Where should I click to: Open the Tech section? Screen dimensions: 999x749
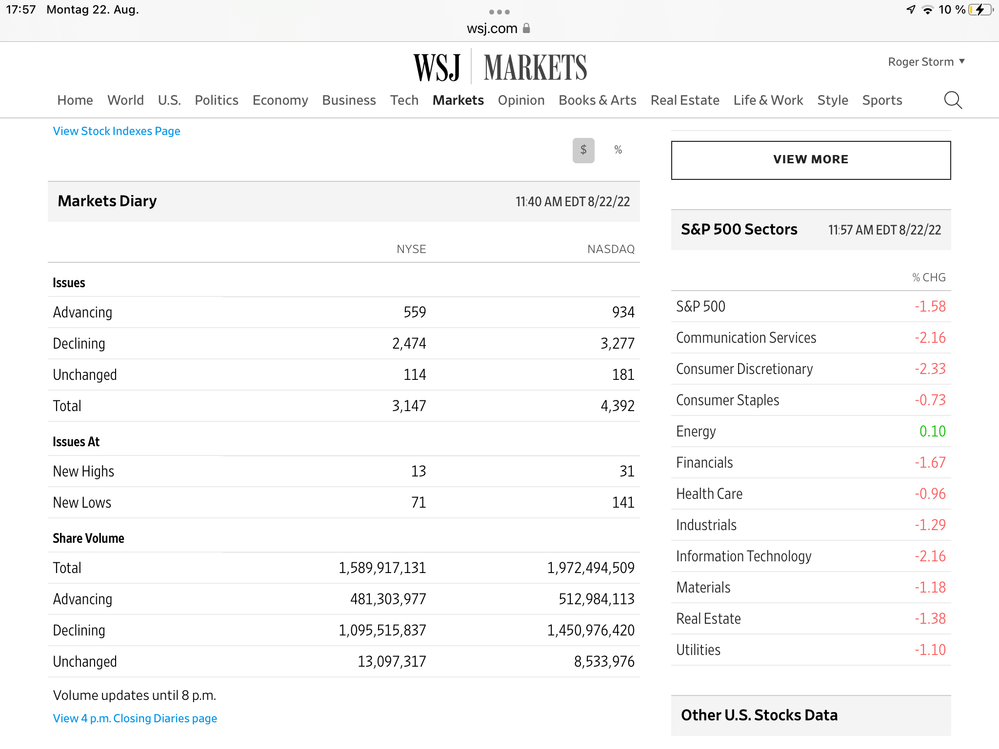pyautogui.click(x=405, y=100)
